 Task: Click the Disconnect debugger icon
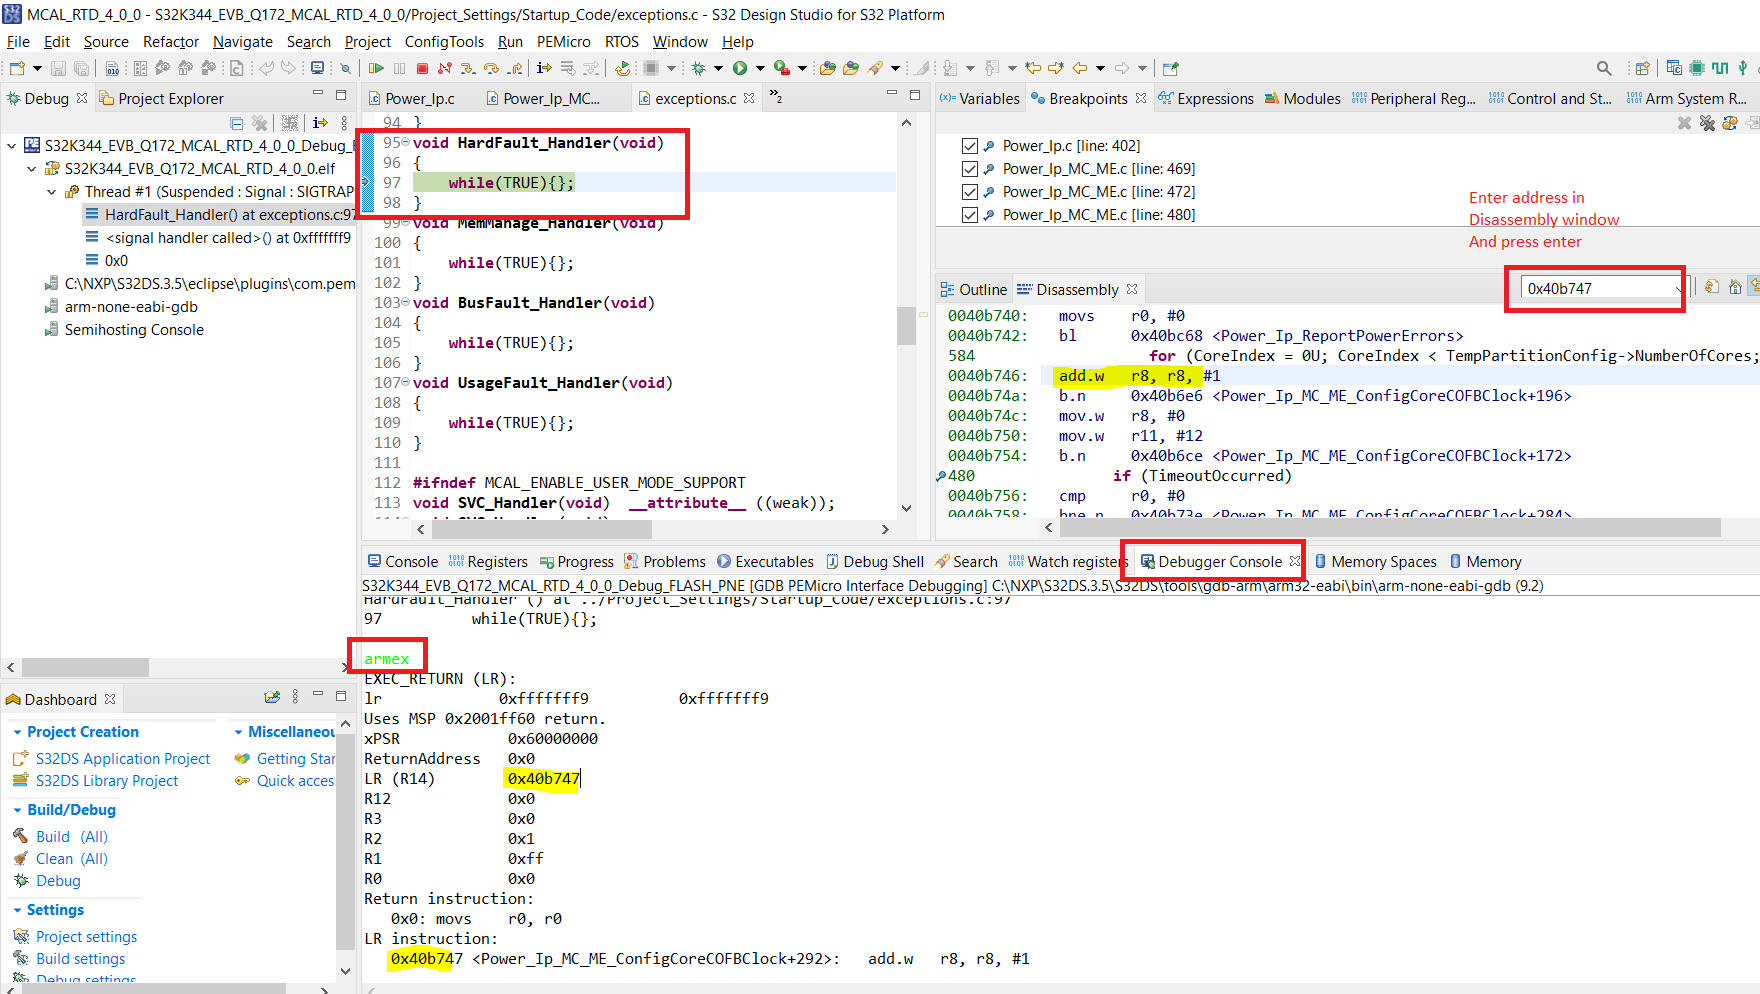[445, 68]
